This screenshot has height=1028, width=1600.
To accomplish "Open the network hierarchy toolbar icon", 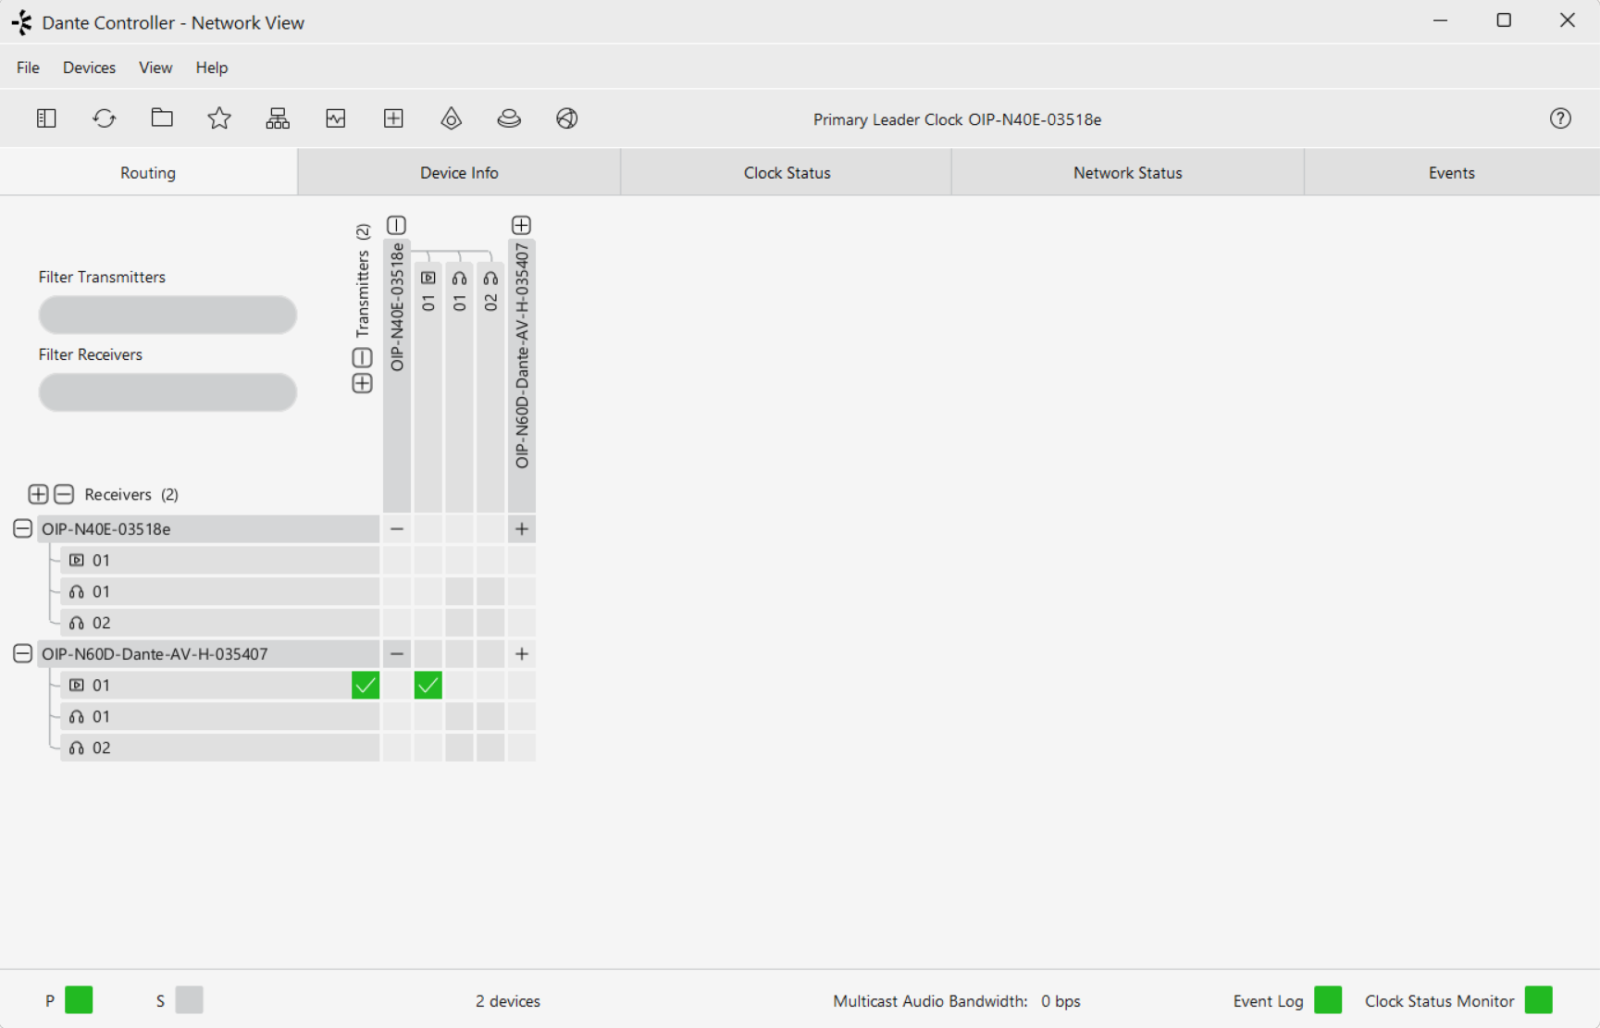I will [x=277, y=119].
